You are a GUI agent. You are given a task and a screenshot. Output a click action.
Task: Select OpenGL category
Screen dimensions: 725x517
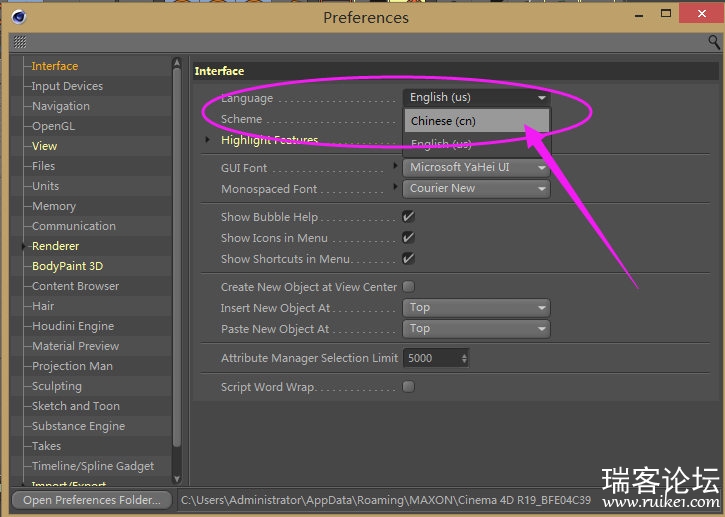pos(53,126)
